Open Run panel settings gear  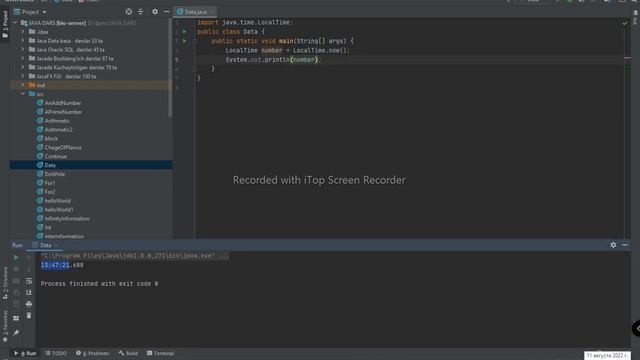point(613,245)
